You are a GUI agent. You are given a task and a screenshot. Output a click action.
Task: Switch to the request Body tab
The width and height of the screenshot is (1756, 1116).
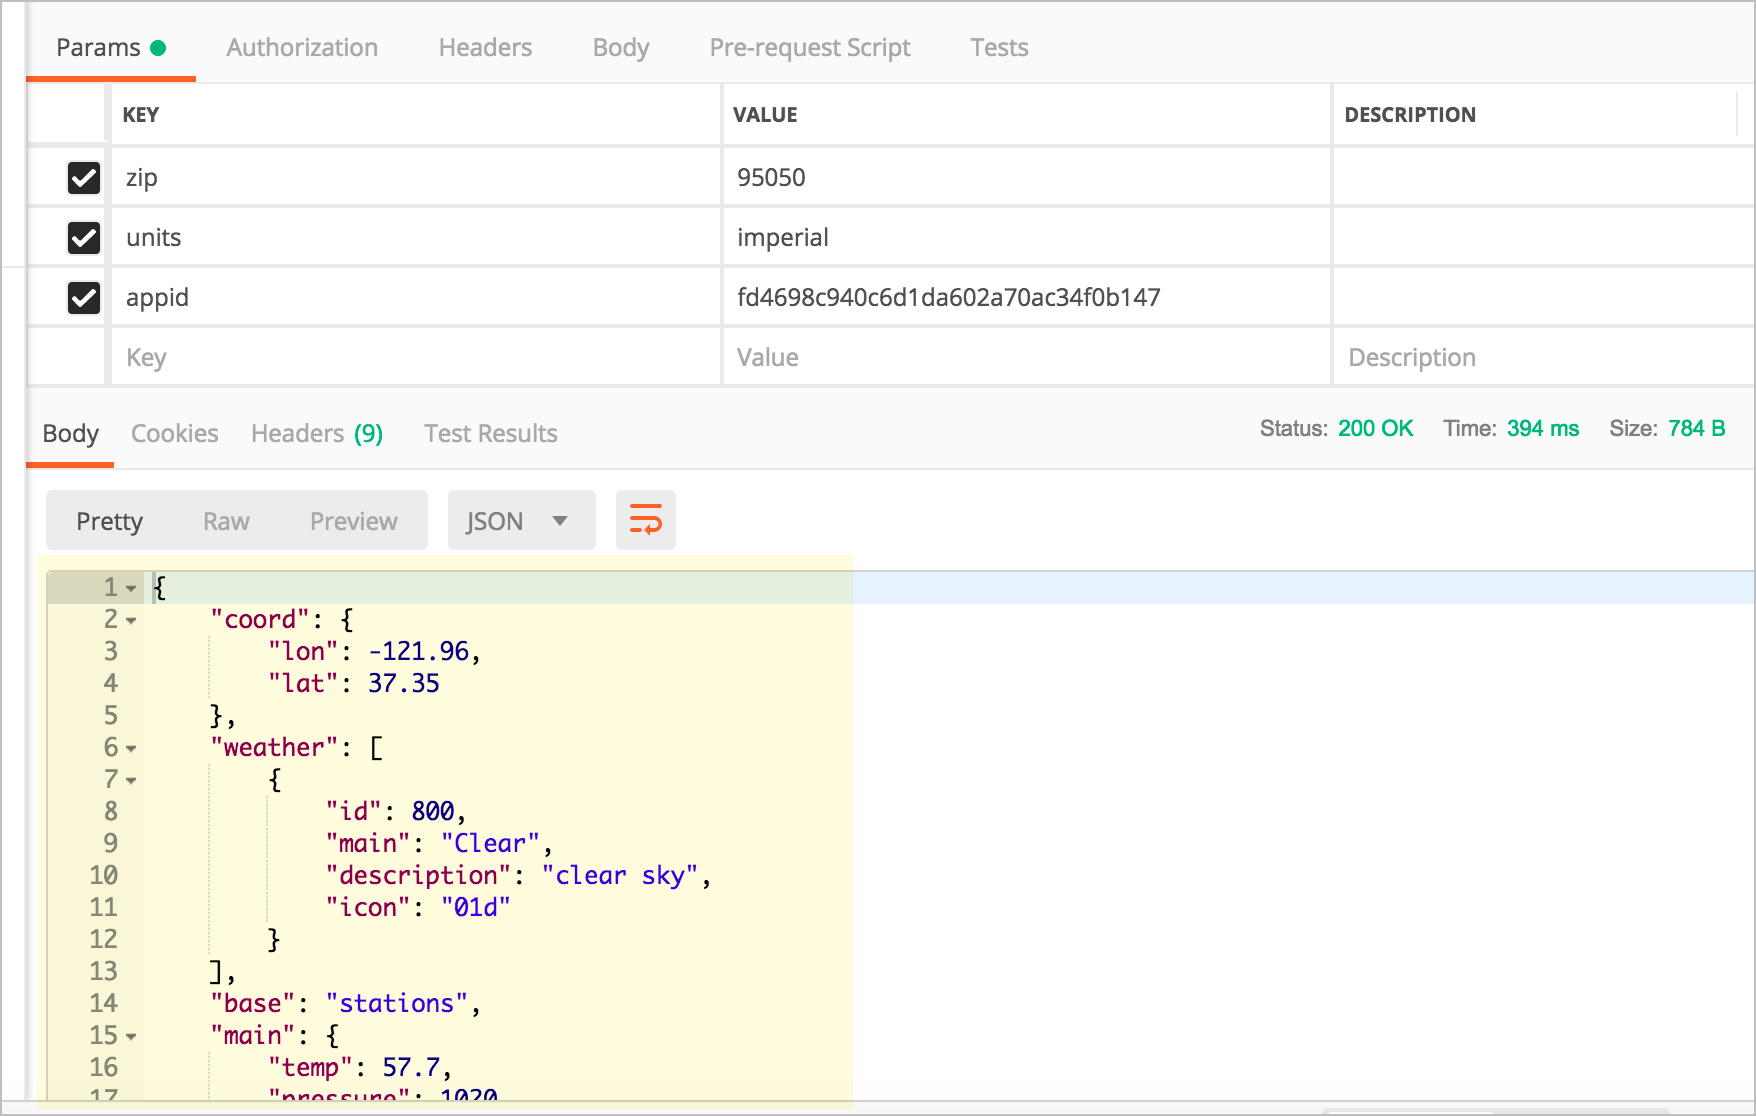pyautogui.click(x=621, y=48)
